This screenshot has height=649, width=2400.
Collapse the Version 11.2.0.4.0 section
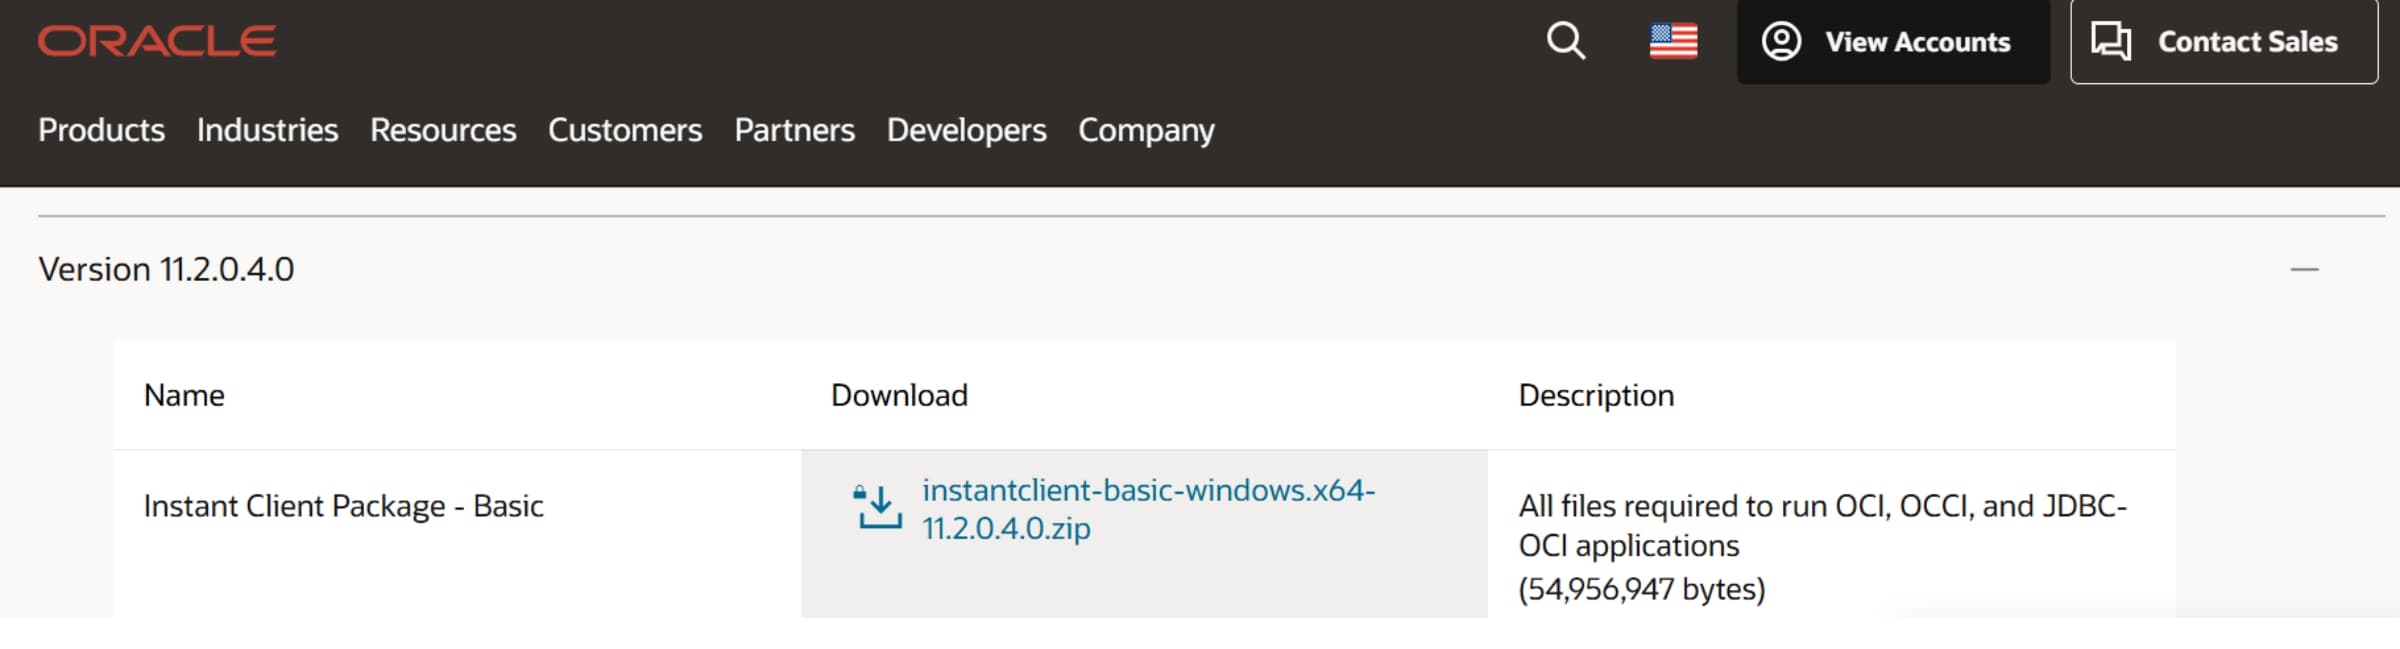click(x=2304, y=269)
